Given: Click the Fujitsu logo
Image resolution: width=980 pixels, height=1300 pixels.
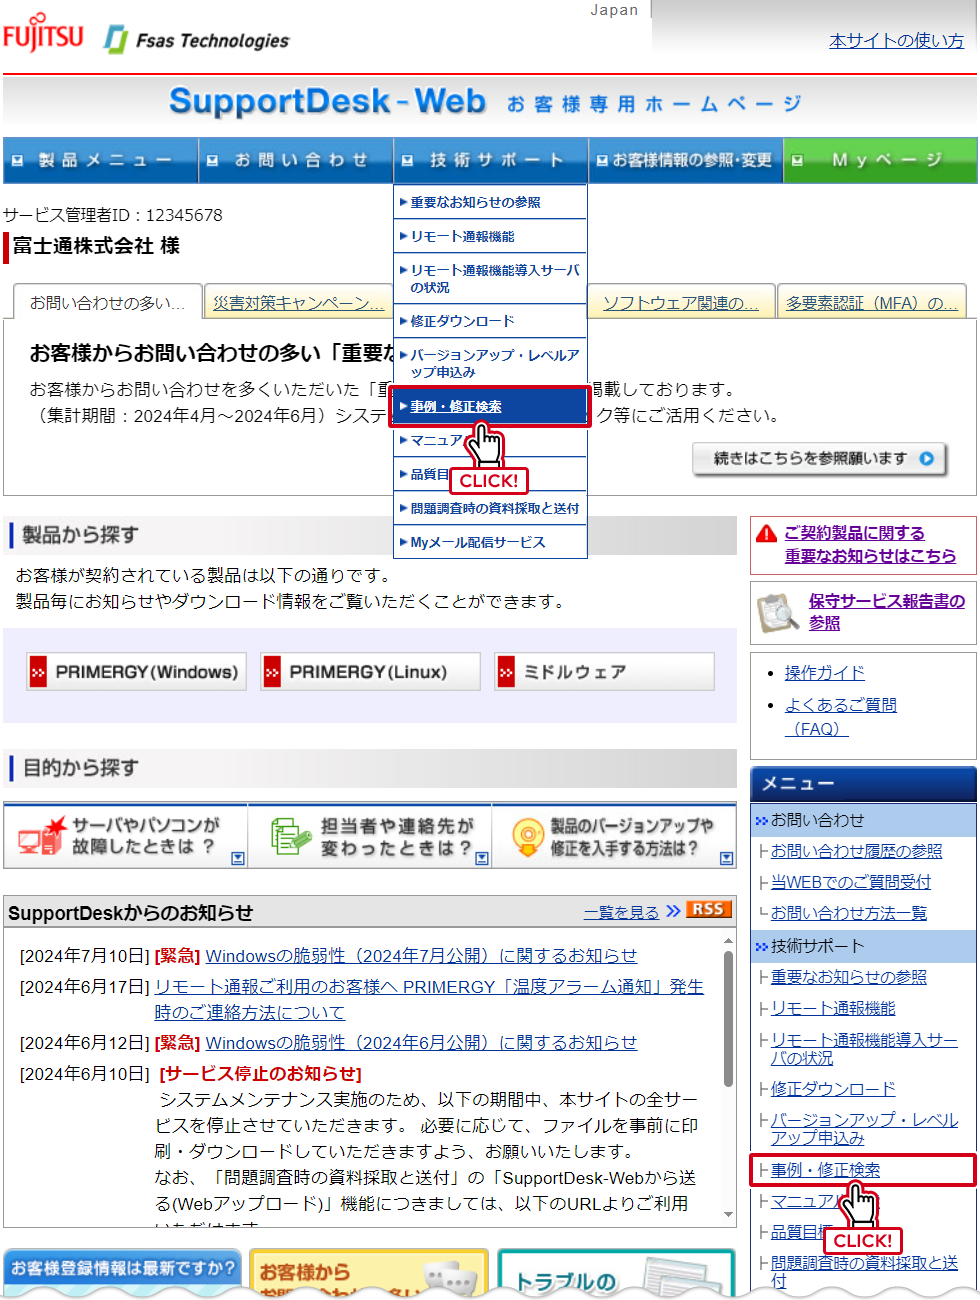Looking at the screenshot, I should click(43, 34).
